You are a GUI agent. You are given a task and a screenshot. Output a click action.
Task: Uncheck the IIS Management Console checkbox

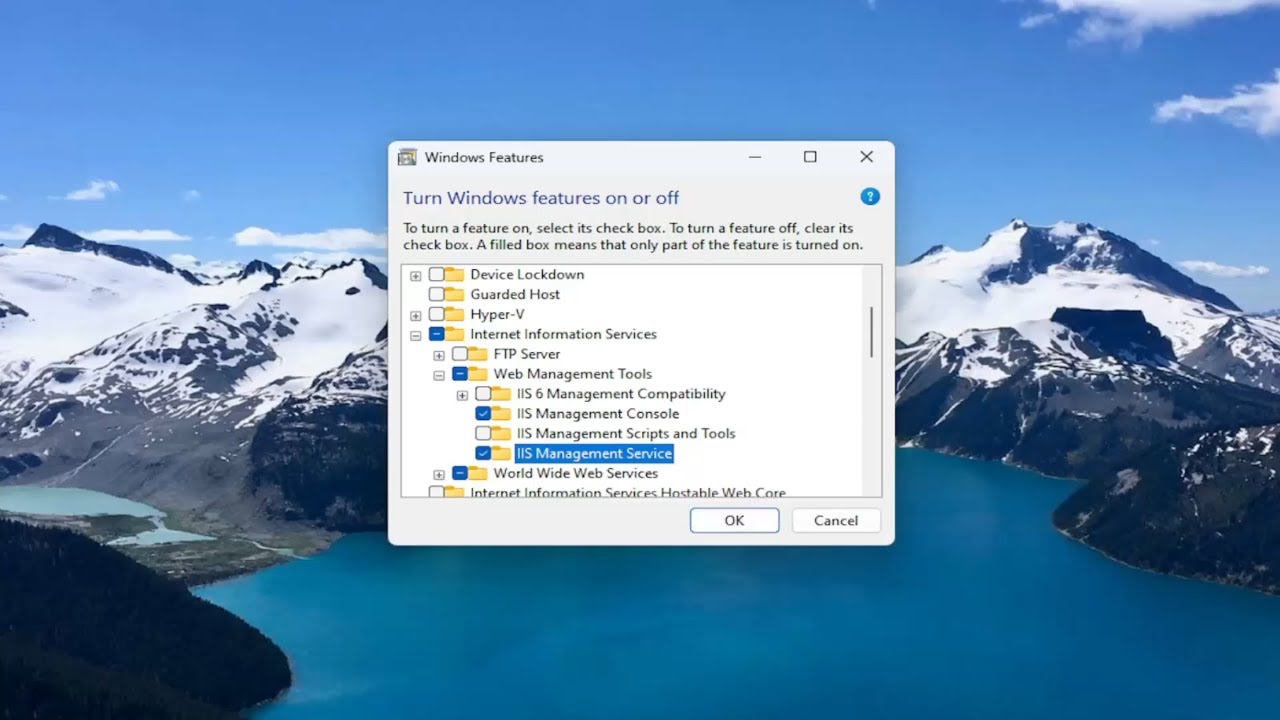483,414
